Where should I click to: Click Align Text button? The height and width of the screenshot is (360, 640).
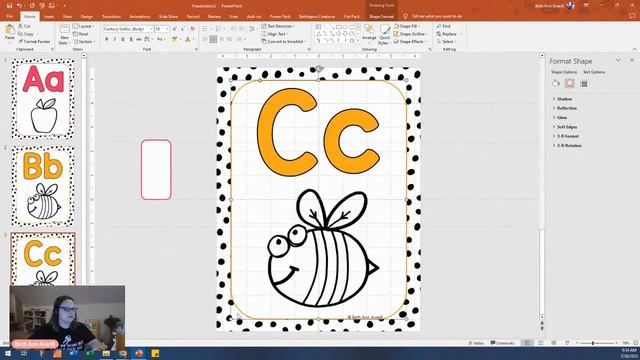274,34
